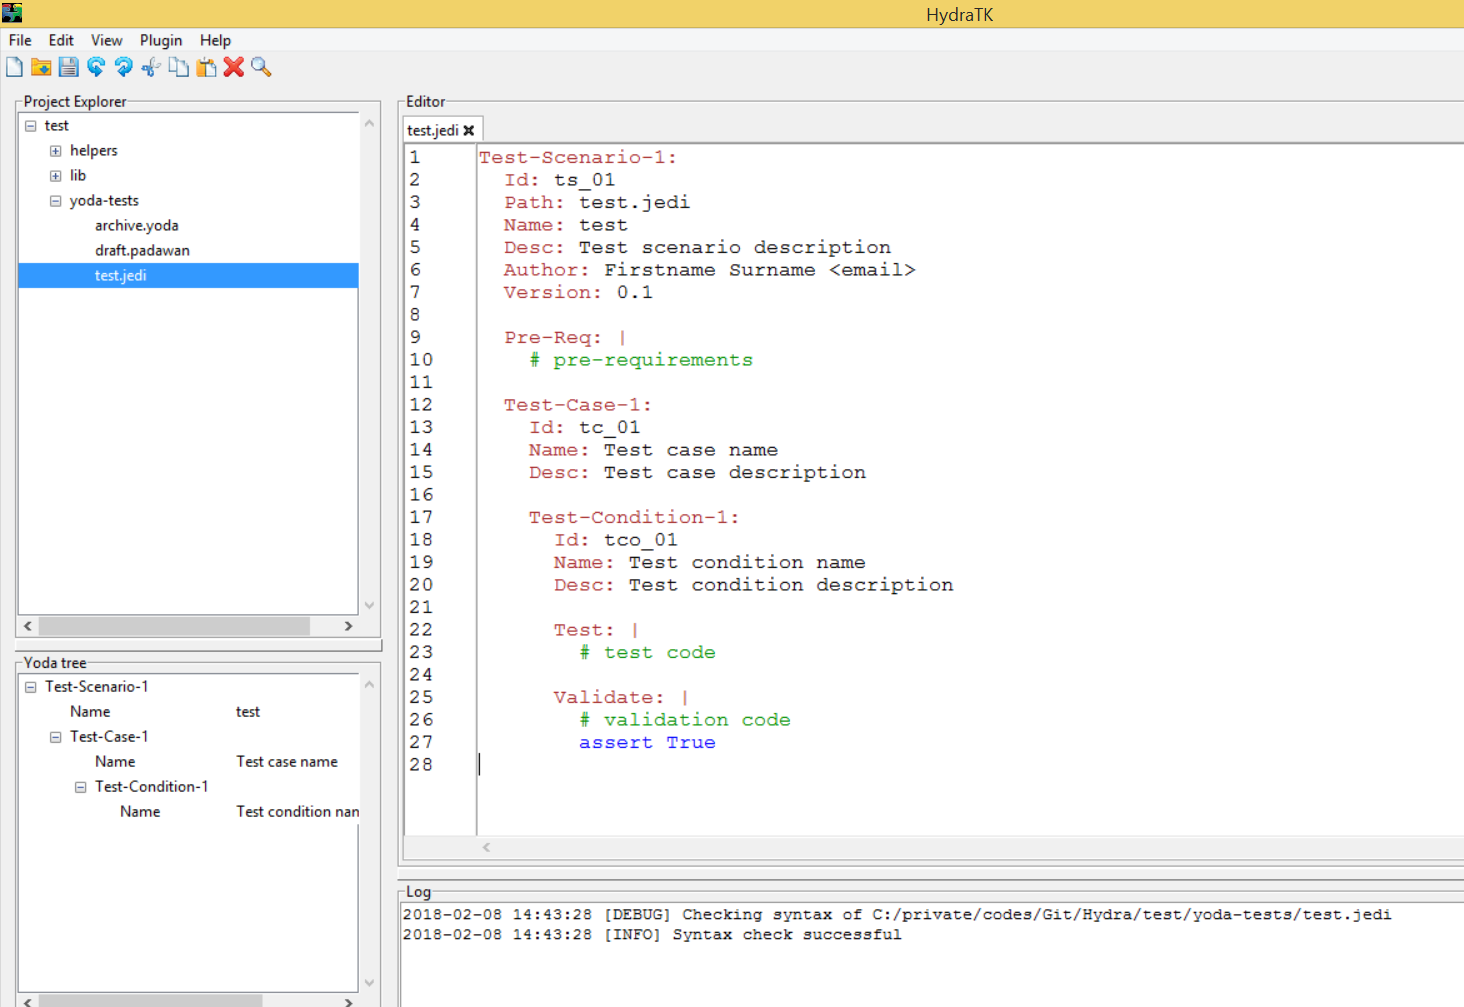Image resolution: width=1464 pixels, height=1007 pixels.
Task: Select the helpers folder label
Action: (94, 151)
